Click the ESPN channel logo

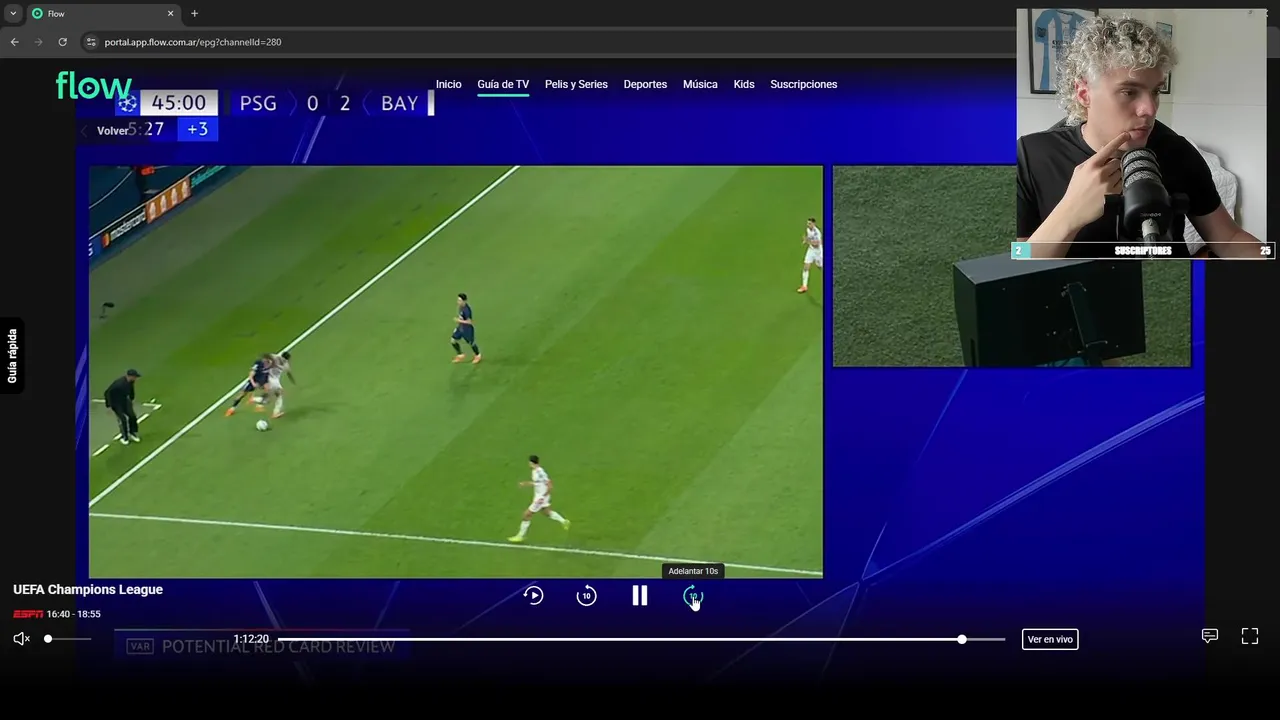pos(28,614)
